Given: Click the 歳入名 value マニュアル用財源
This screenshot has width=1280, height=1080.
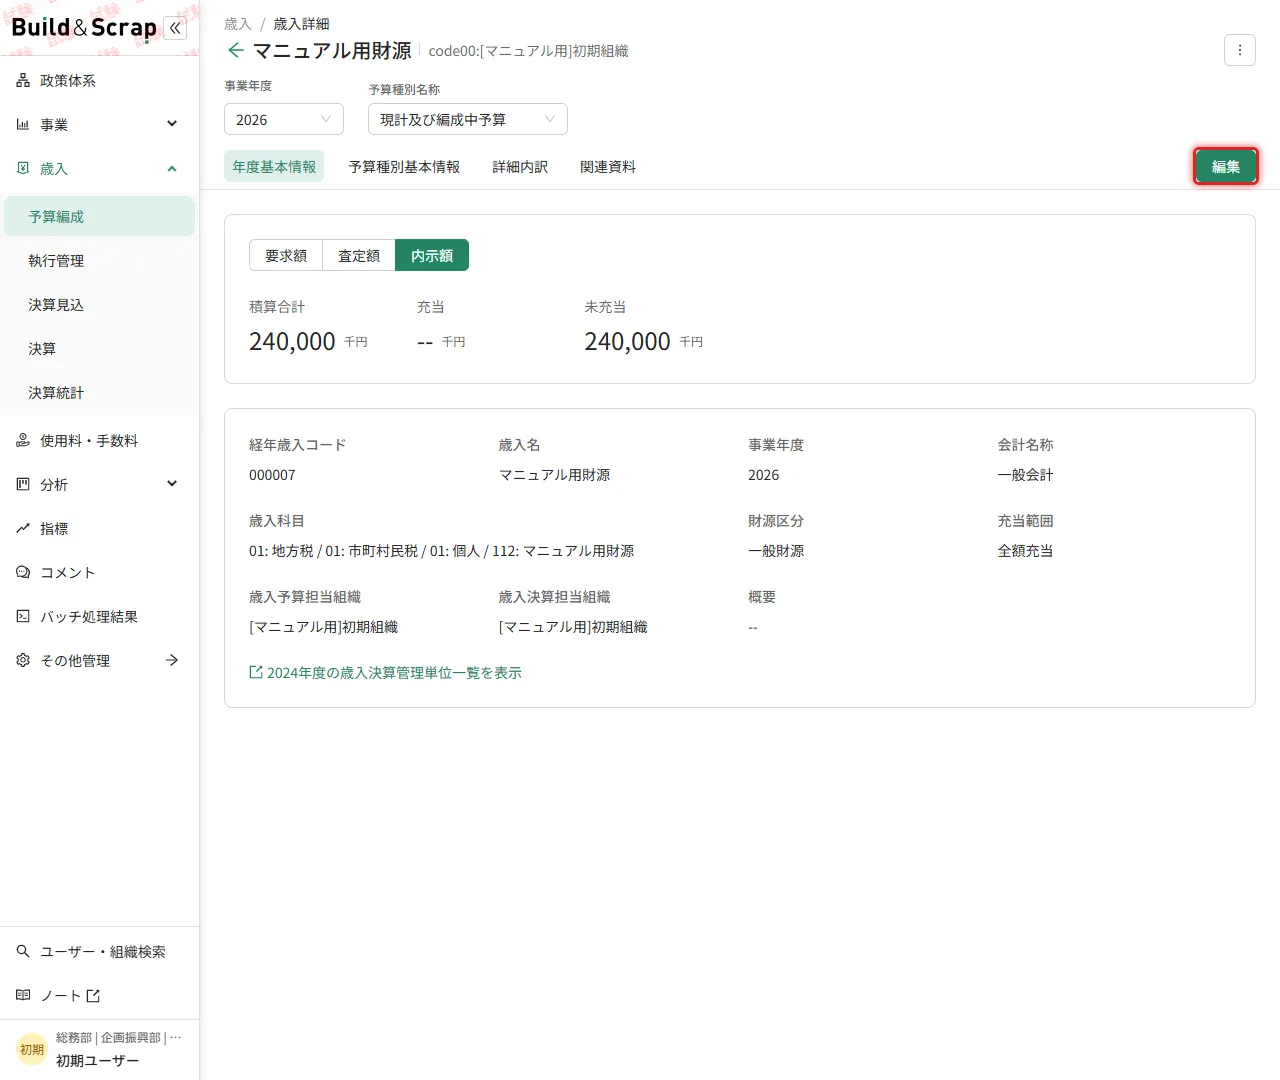Looking at the screenshot, I should (554, 475).
